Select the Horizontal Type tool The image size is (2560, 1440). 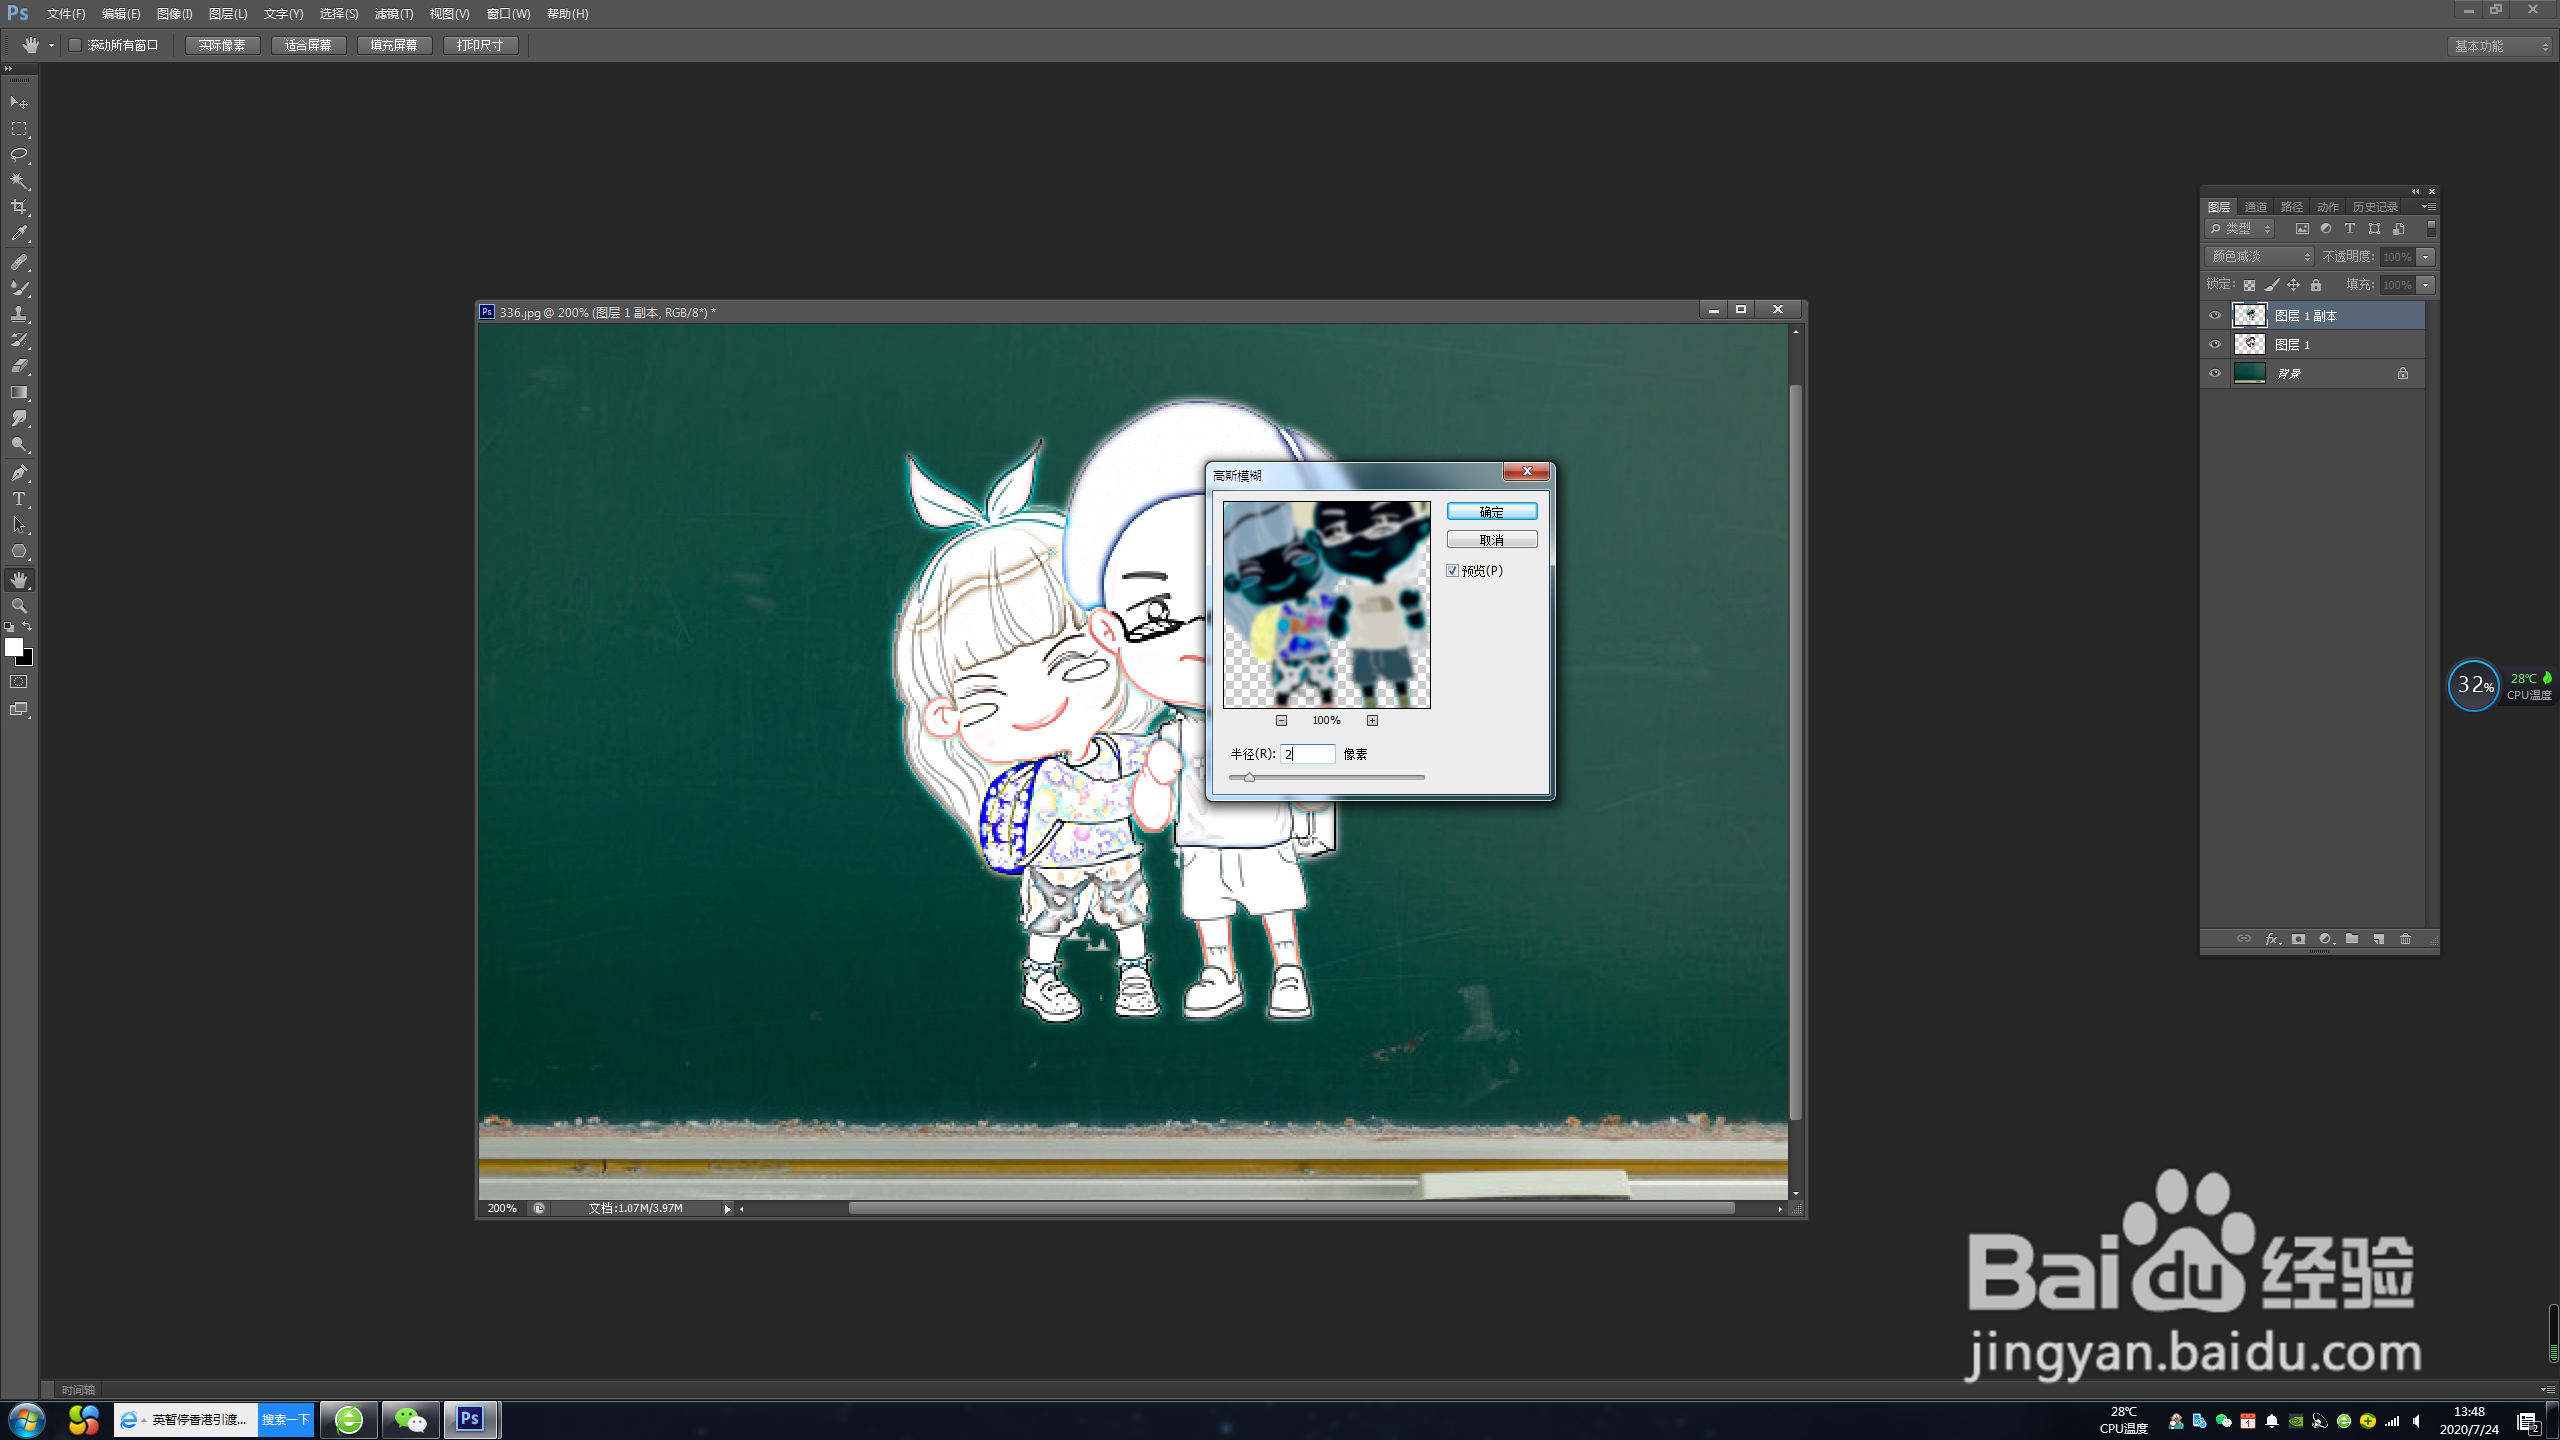point(19,499)
